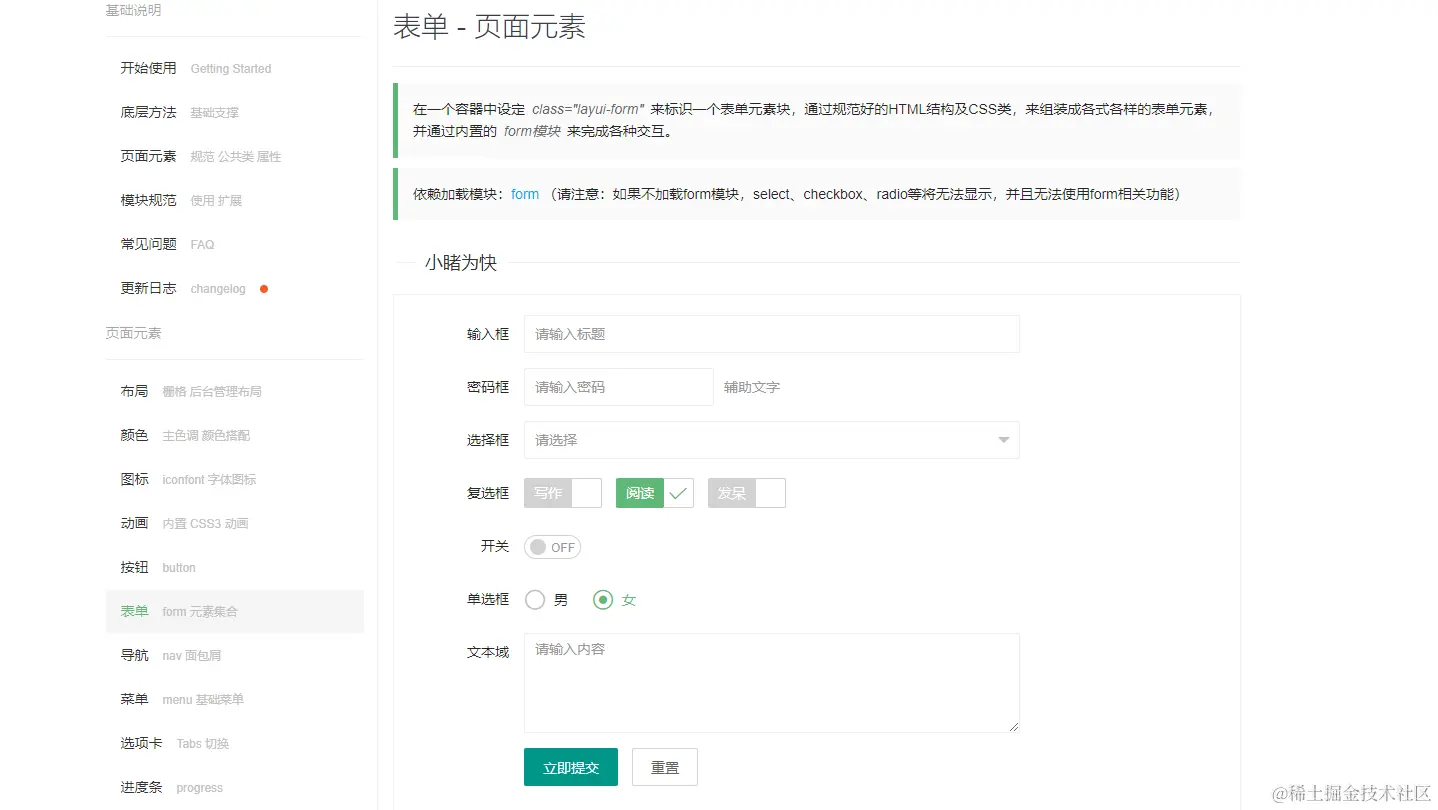
Task: Turn on the OFF switch
Action: (x=552, y=547)
